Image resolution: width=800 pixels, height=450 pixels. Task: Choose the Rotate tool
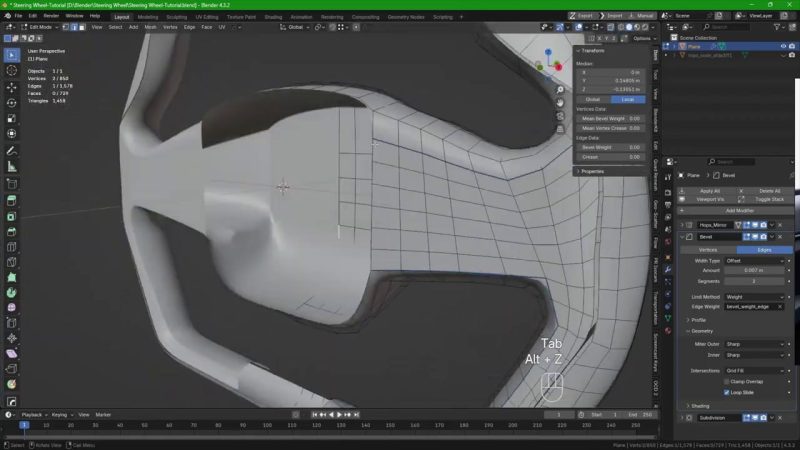pos(11,102)
